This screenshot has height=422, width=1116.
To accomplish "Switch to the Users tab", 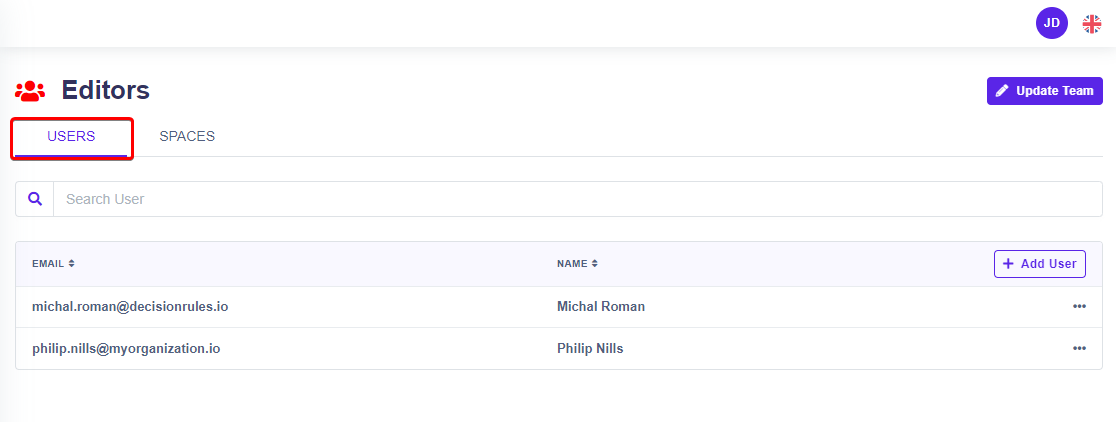I will [x=71, y=137].
